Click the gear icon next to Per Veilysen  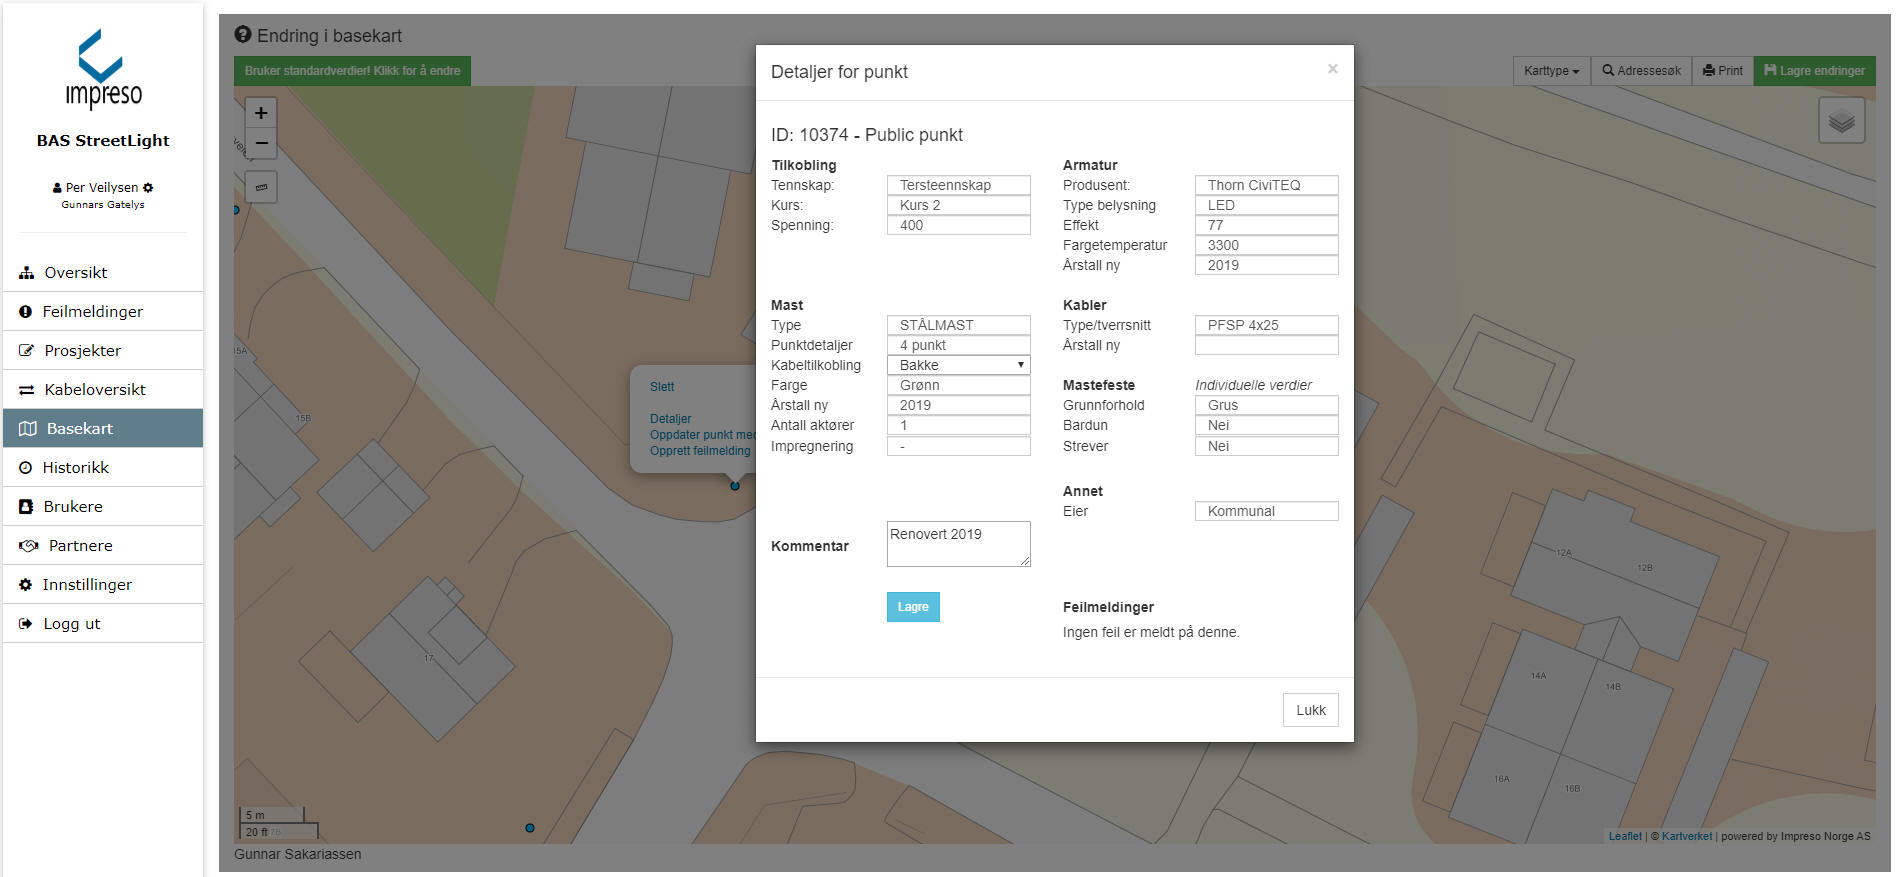148,188
